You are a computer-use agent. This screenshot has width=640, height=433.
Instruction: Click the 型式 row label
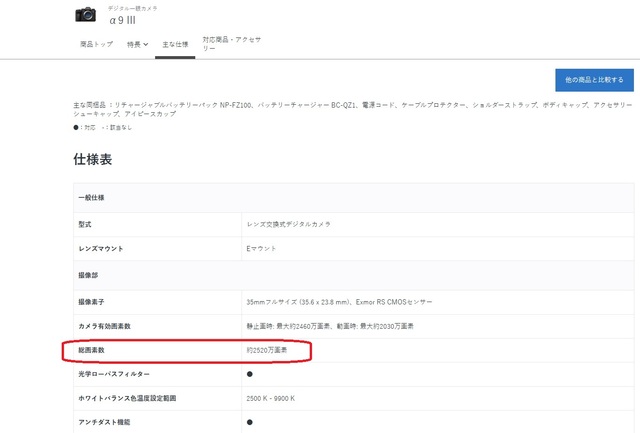(x=85, y=223)
